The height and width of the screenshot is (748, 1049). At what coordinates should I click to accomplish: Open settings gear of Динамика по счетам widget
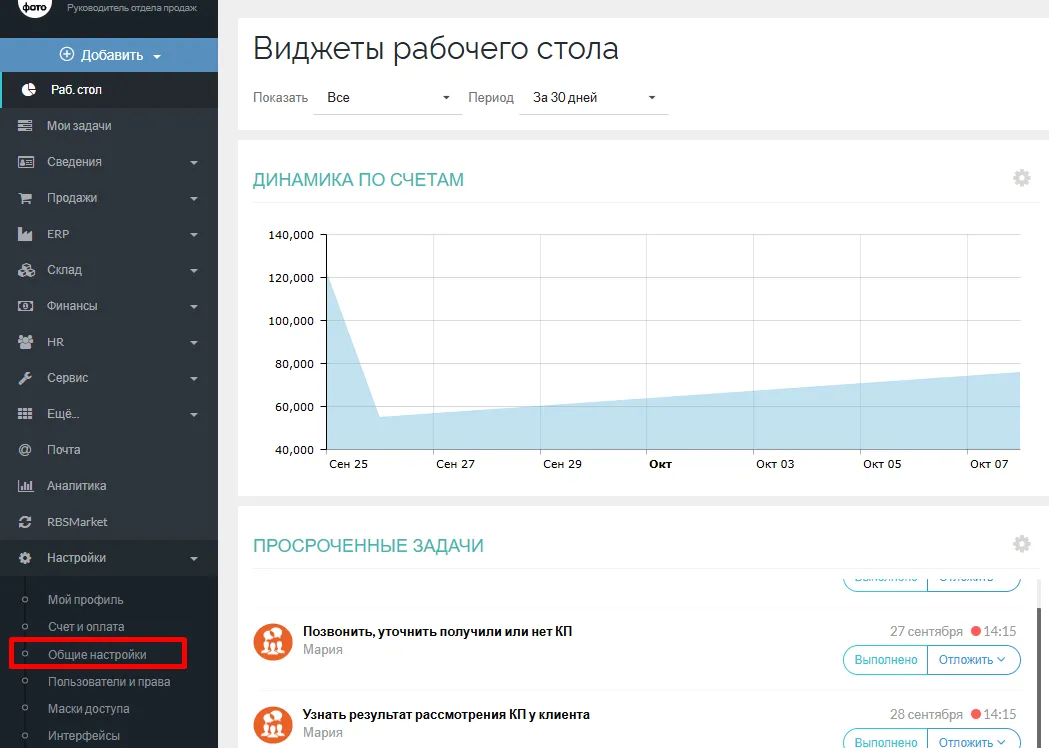[x=1021, y=178]
